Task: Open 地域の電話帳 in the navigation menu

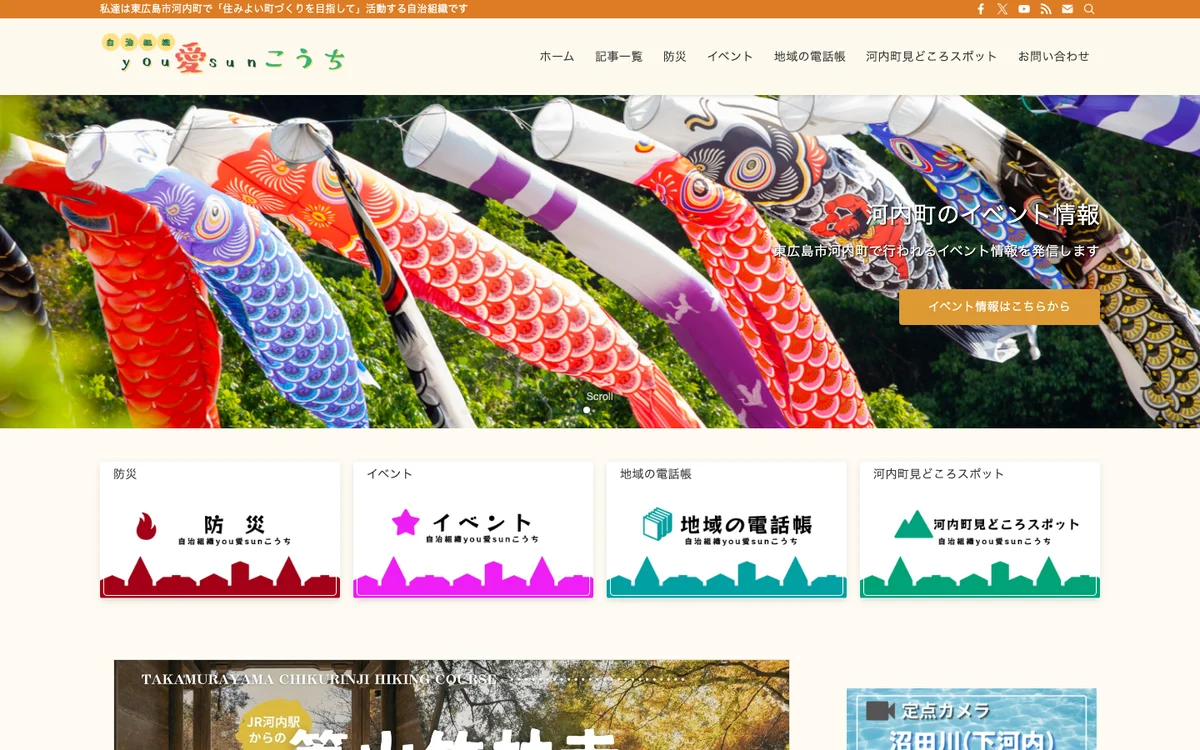Action: 810,56
